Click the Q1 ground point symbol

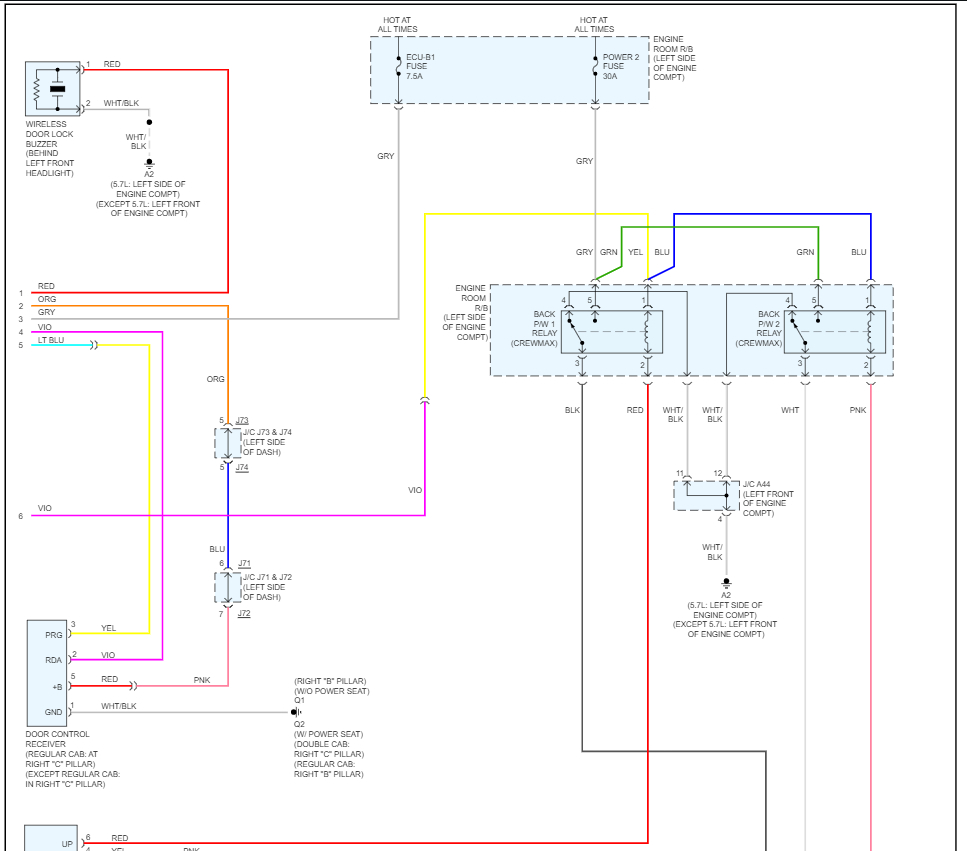[x=297, y=712]
